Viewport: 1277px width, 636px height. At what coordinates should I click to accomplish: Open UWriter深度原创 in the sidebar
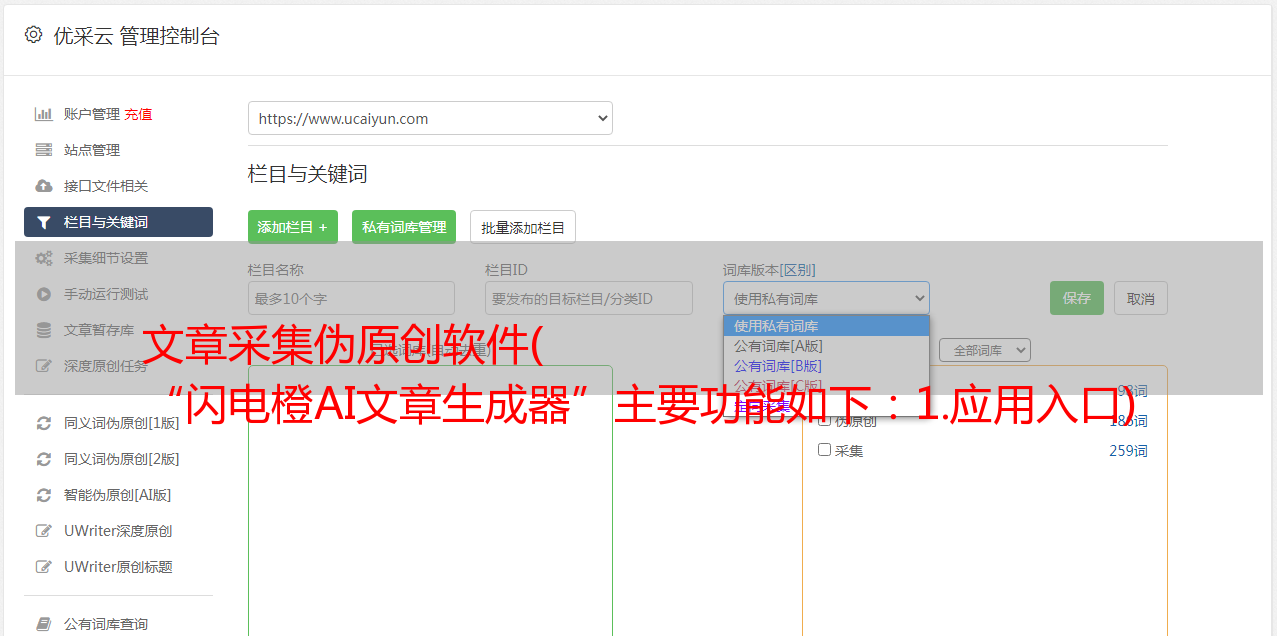(x=118, y=531)
